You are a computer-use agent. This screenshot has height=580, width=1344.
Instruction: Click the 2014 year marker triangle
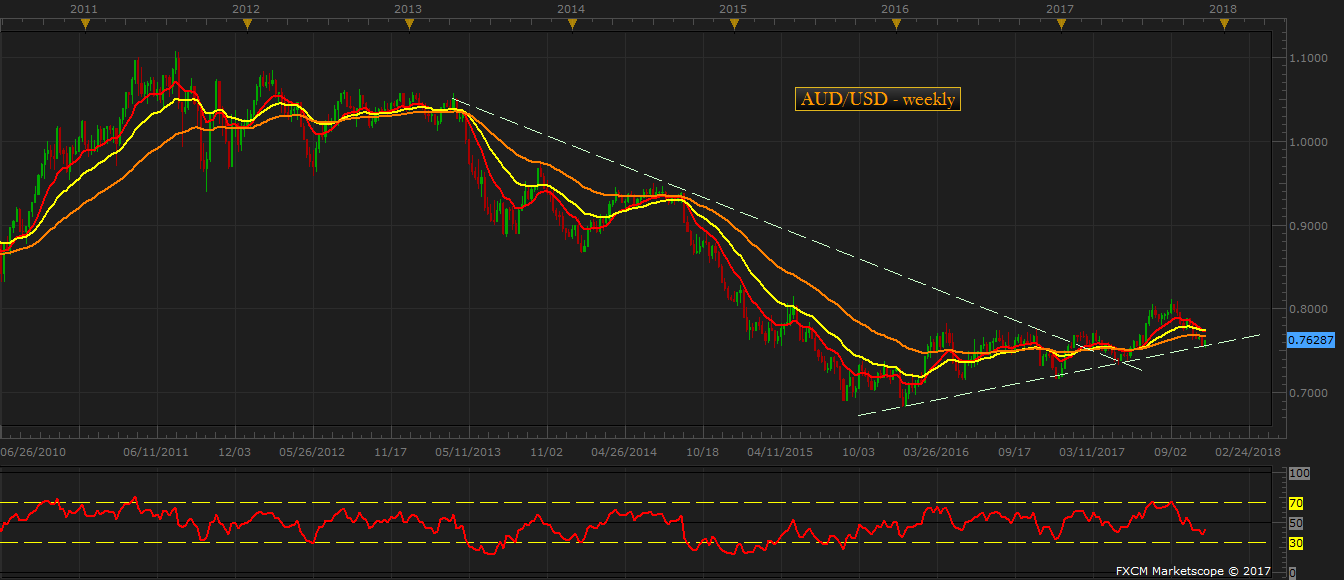click(x=571, y=25)
